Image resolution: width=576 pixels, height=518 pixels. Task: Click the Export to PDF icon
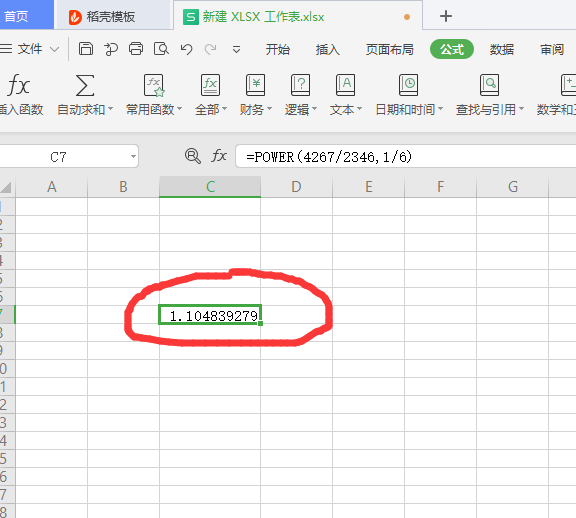tap(111, 49)
